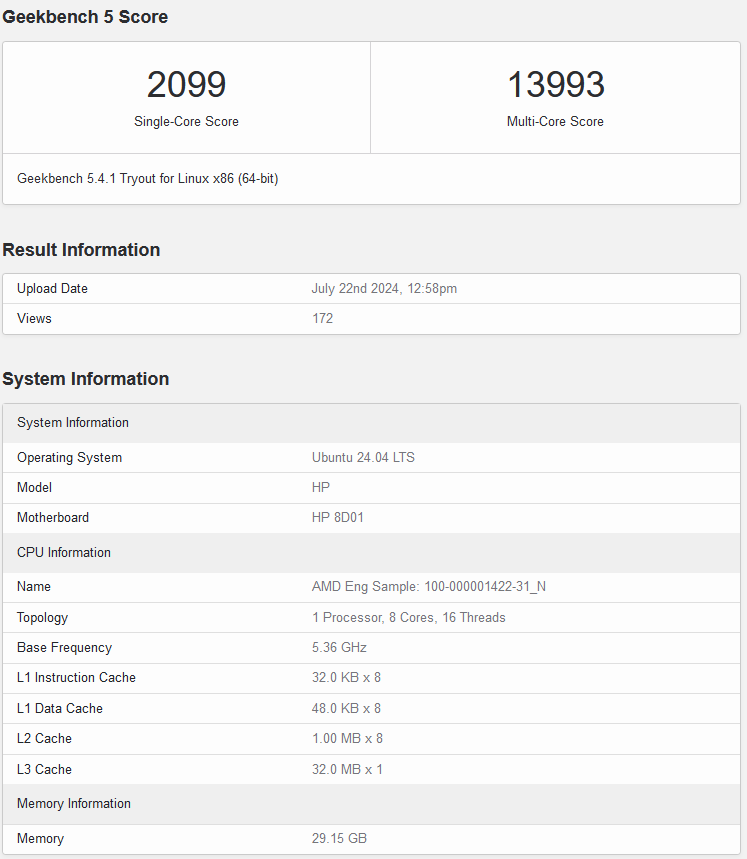The height and width of the screenshot is (859, 747).
Task: Click the System Information section heading
Action: (85, 379)
